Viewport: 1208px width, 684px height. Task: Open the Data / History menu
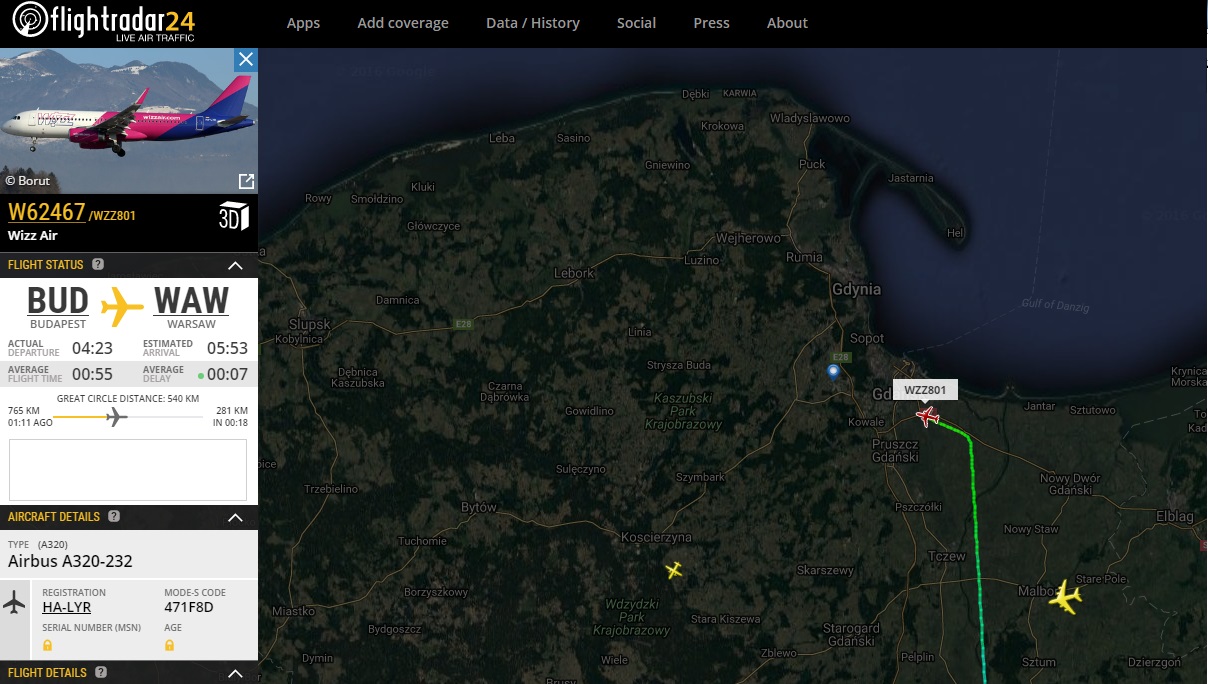[533, 23]
